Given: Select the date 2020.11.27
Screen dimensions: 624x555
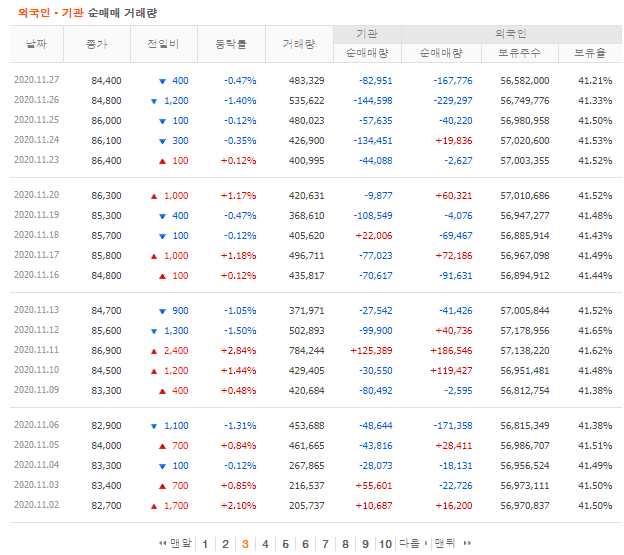Looking at the screenshot, I should [36, 80].
